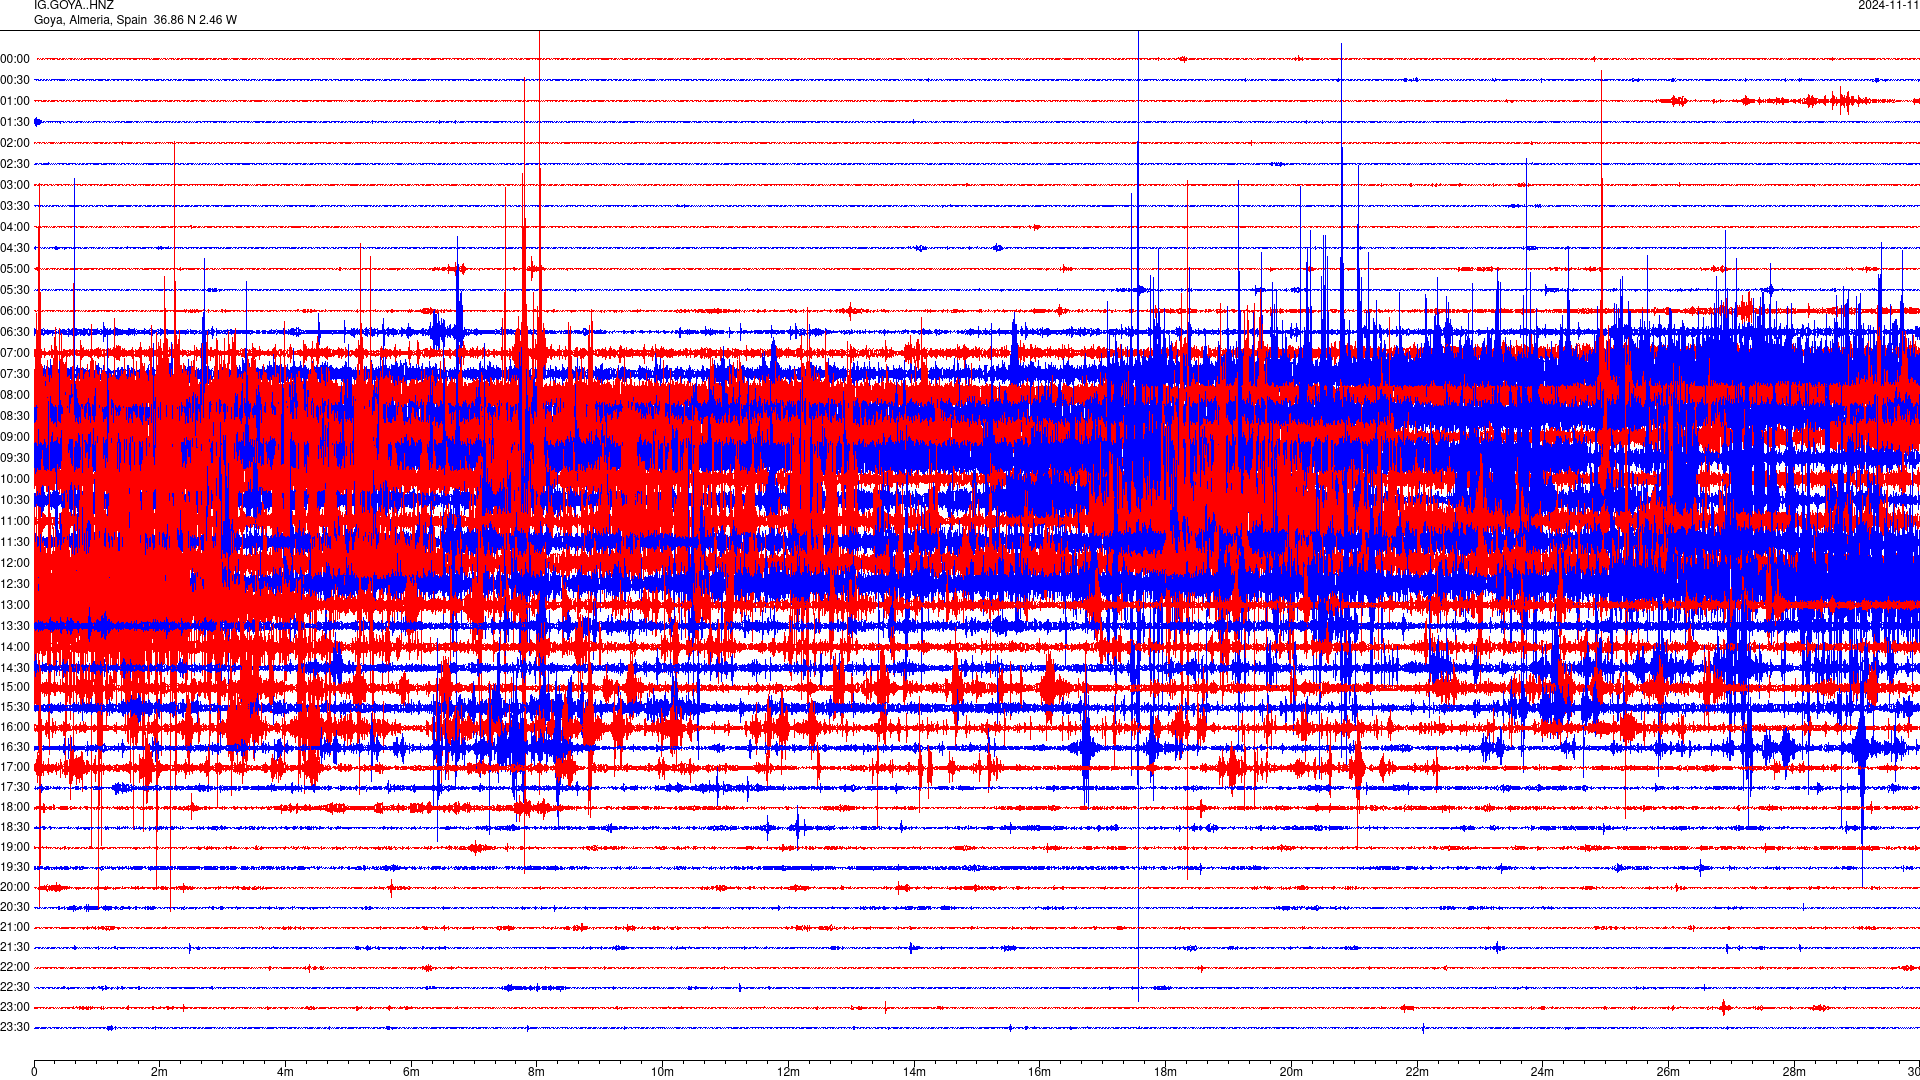1920x1080 pixels.
Task: Select the 09:30 time row label
Action: coord(15,458)
